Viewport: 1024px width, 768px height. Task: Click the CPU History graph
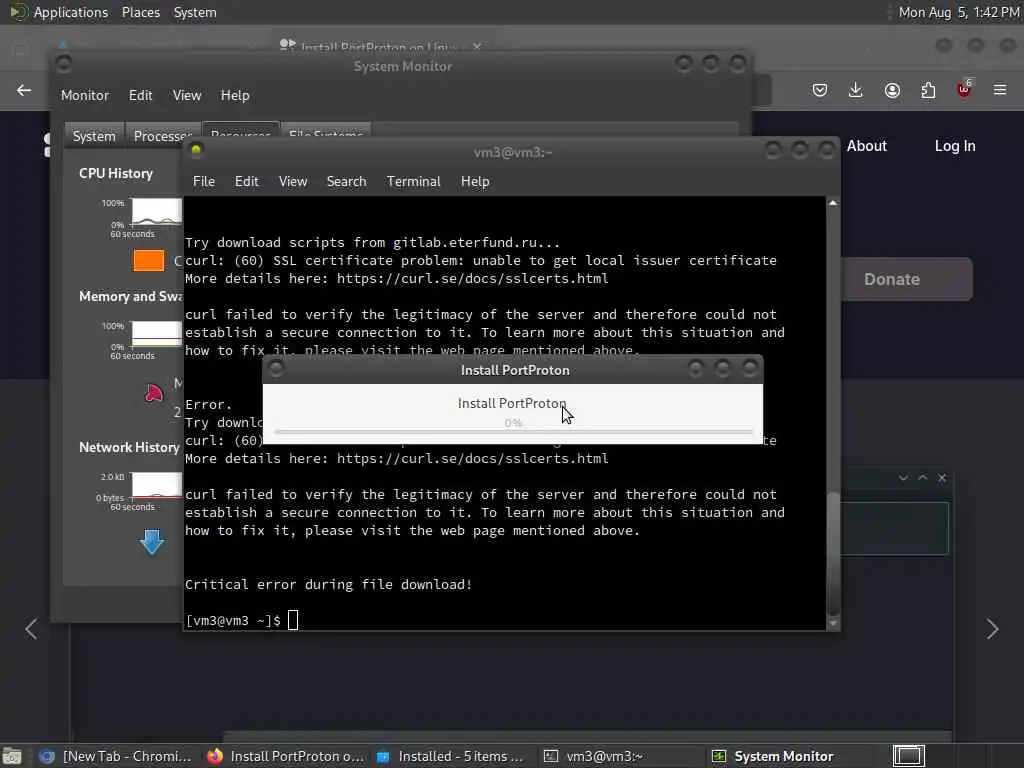[x=157, y=212]
